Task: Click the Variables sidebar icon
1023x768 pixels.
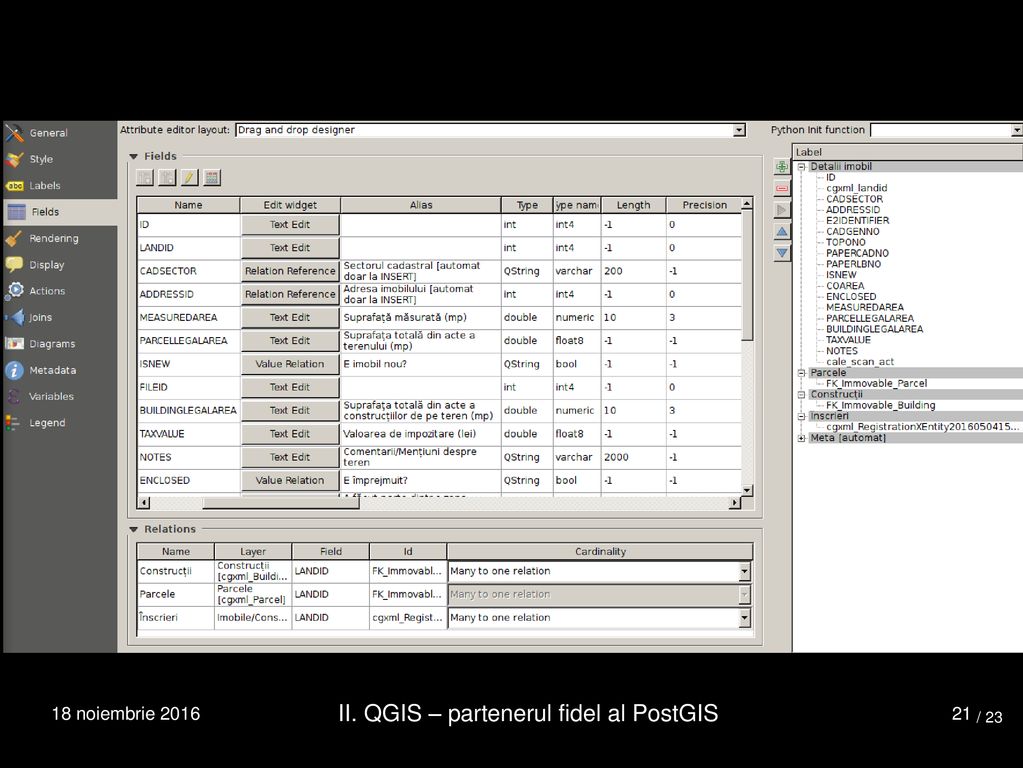Action: (x=14, y=396)
